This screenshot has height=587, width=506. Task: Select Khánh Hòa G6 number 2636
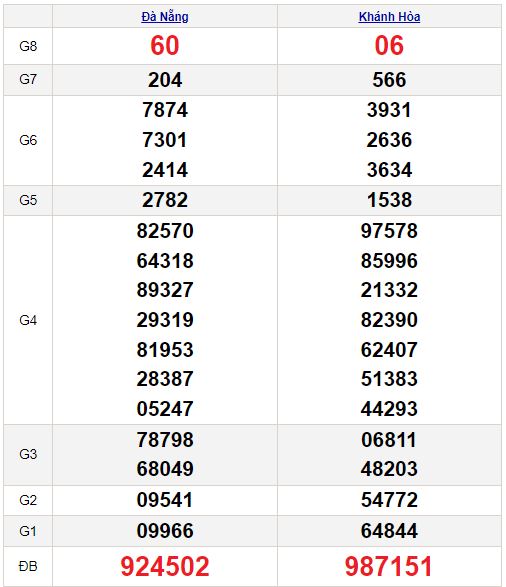point(389,140)
